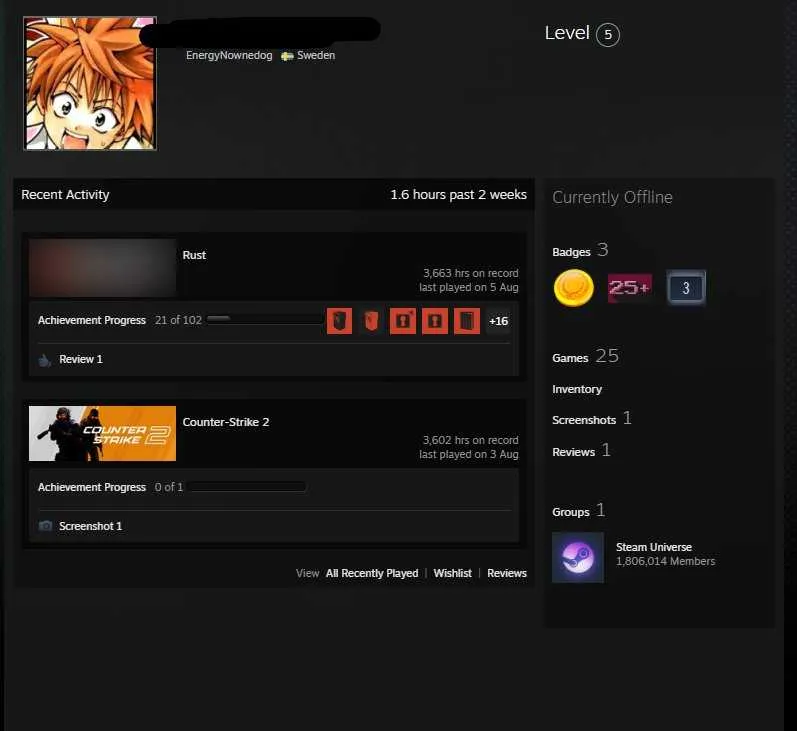Click '21 of 102' achievement count
The height and width of the screenshot is (731, 797).
pyautogui.click(x=178, y=320)
